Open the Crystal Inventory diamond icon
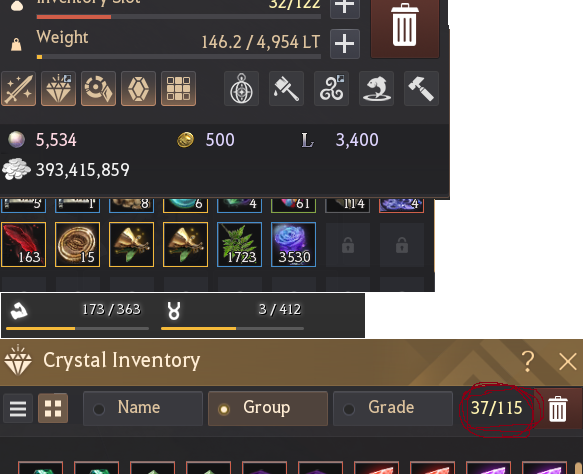Image resolution: width=583 pixels, height=474 pixels. pyautogui.click(x=58, y=89)
